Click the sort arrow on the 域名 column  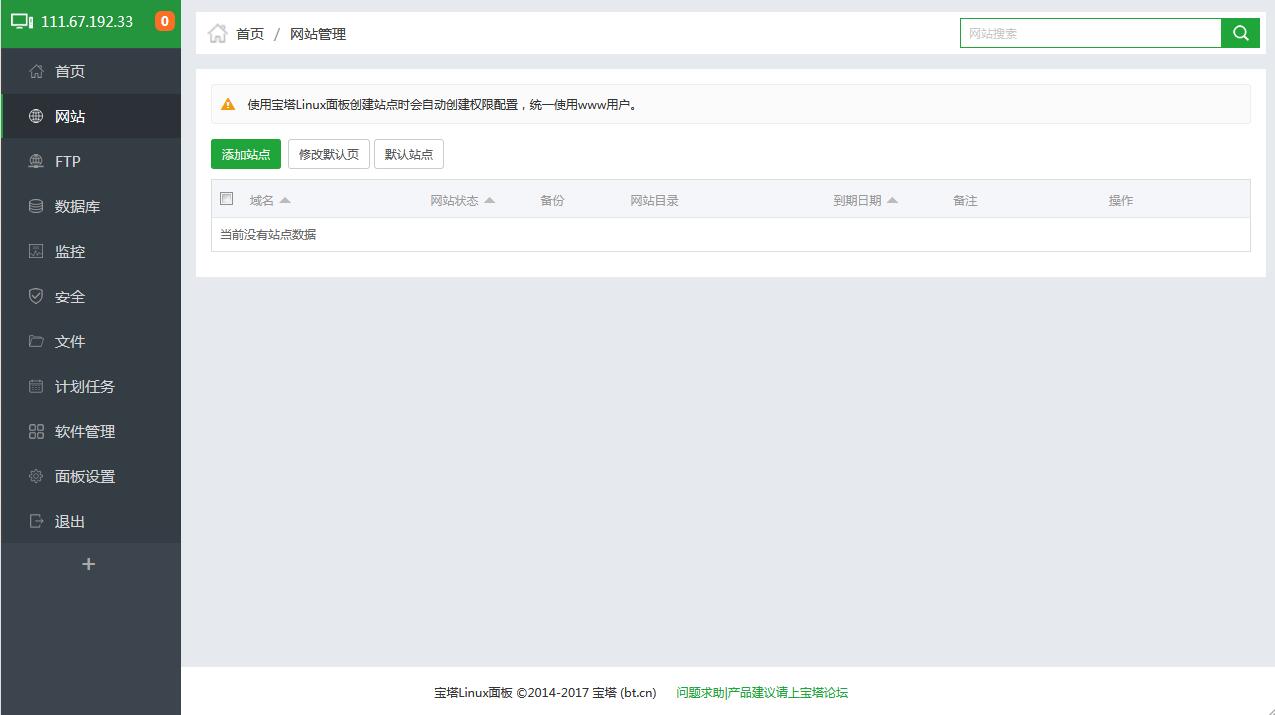(285, 199)
